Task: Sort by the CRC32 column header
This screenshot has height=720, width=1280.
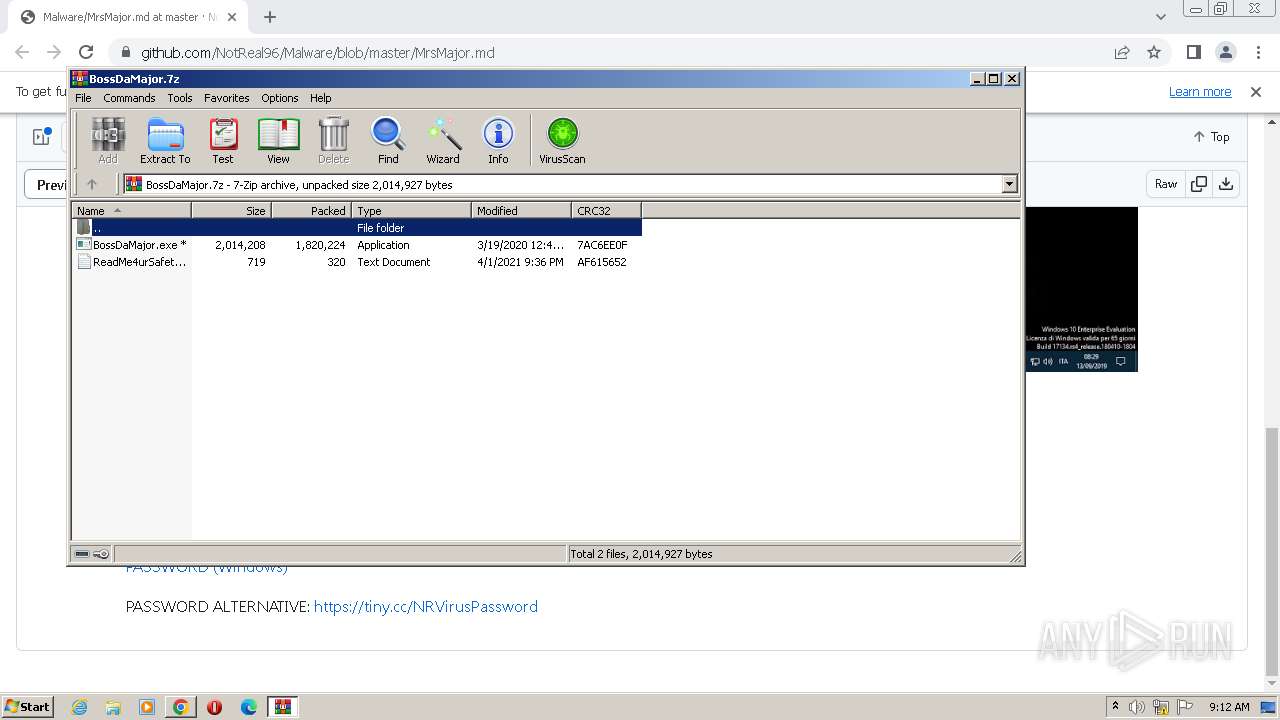Action: click(x=606, y=210)
